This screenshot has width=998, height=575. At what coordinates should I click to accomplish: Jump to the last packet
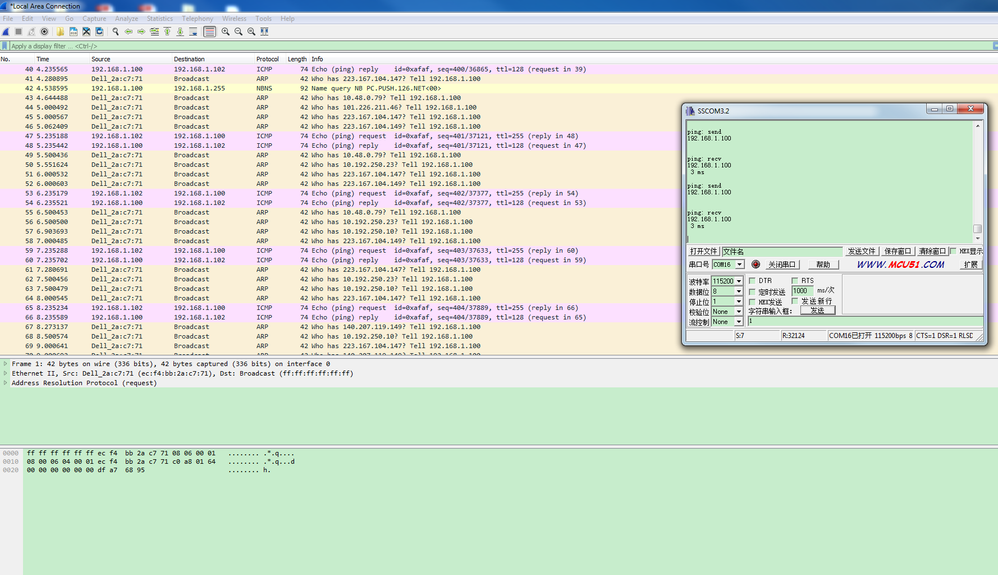tap(180, 32)
